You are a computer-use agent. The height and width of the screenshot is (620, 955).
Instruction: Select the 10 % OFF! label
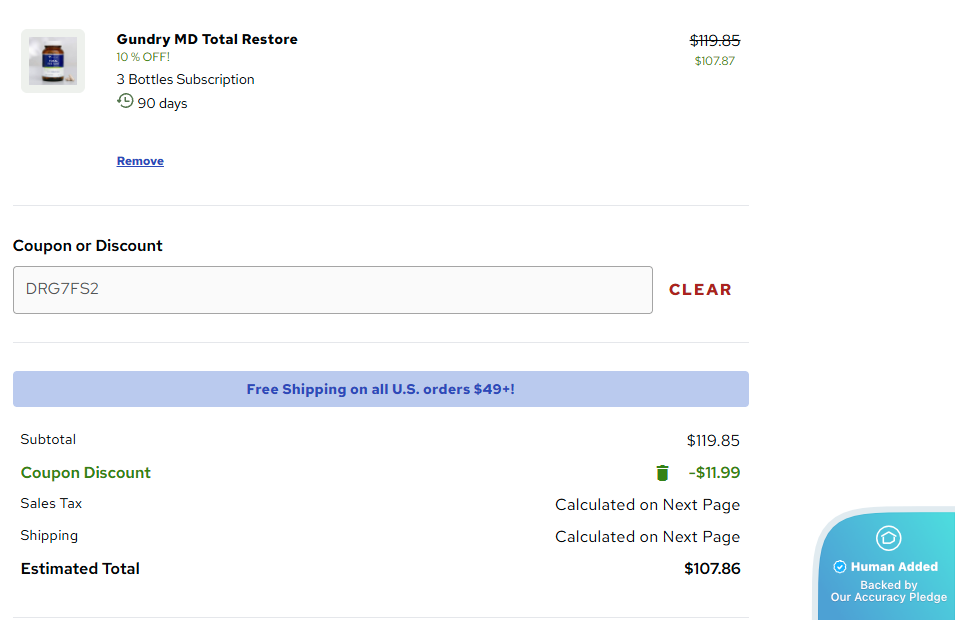point(143,57)
